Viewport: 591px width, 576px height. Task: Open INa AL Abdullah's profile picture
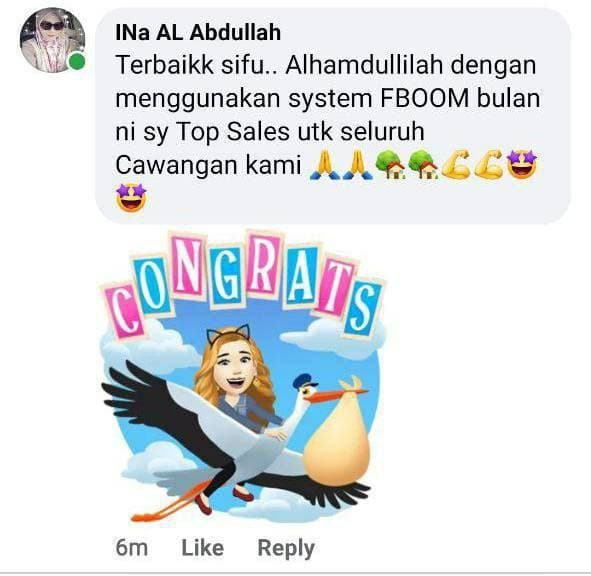[x=52, y=40]
